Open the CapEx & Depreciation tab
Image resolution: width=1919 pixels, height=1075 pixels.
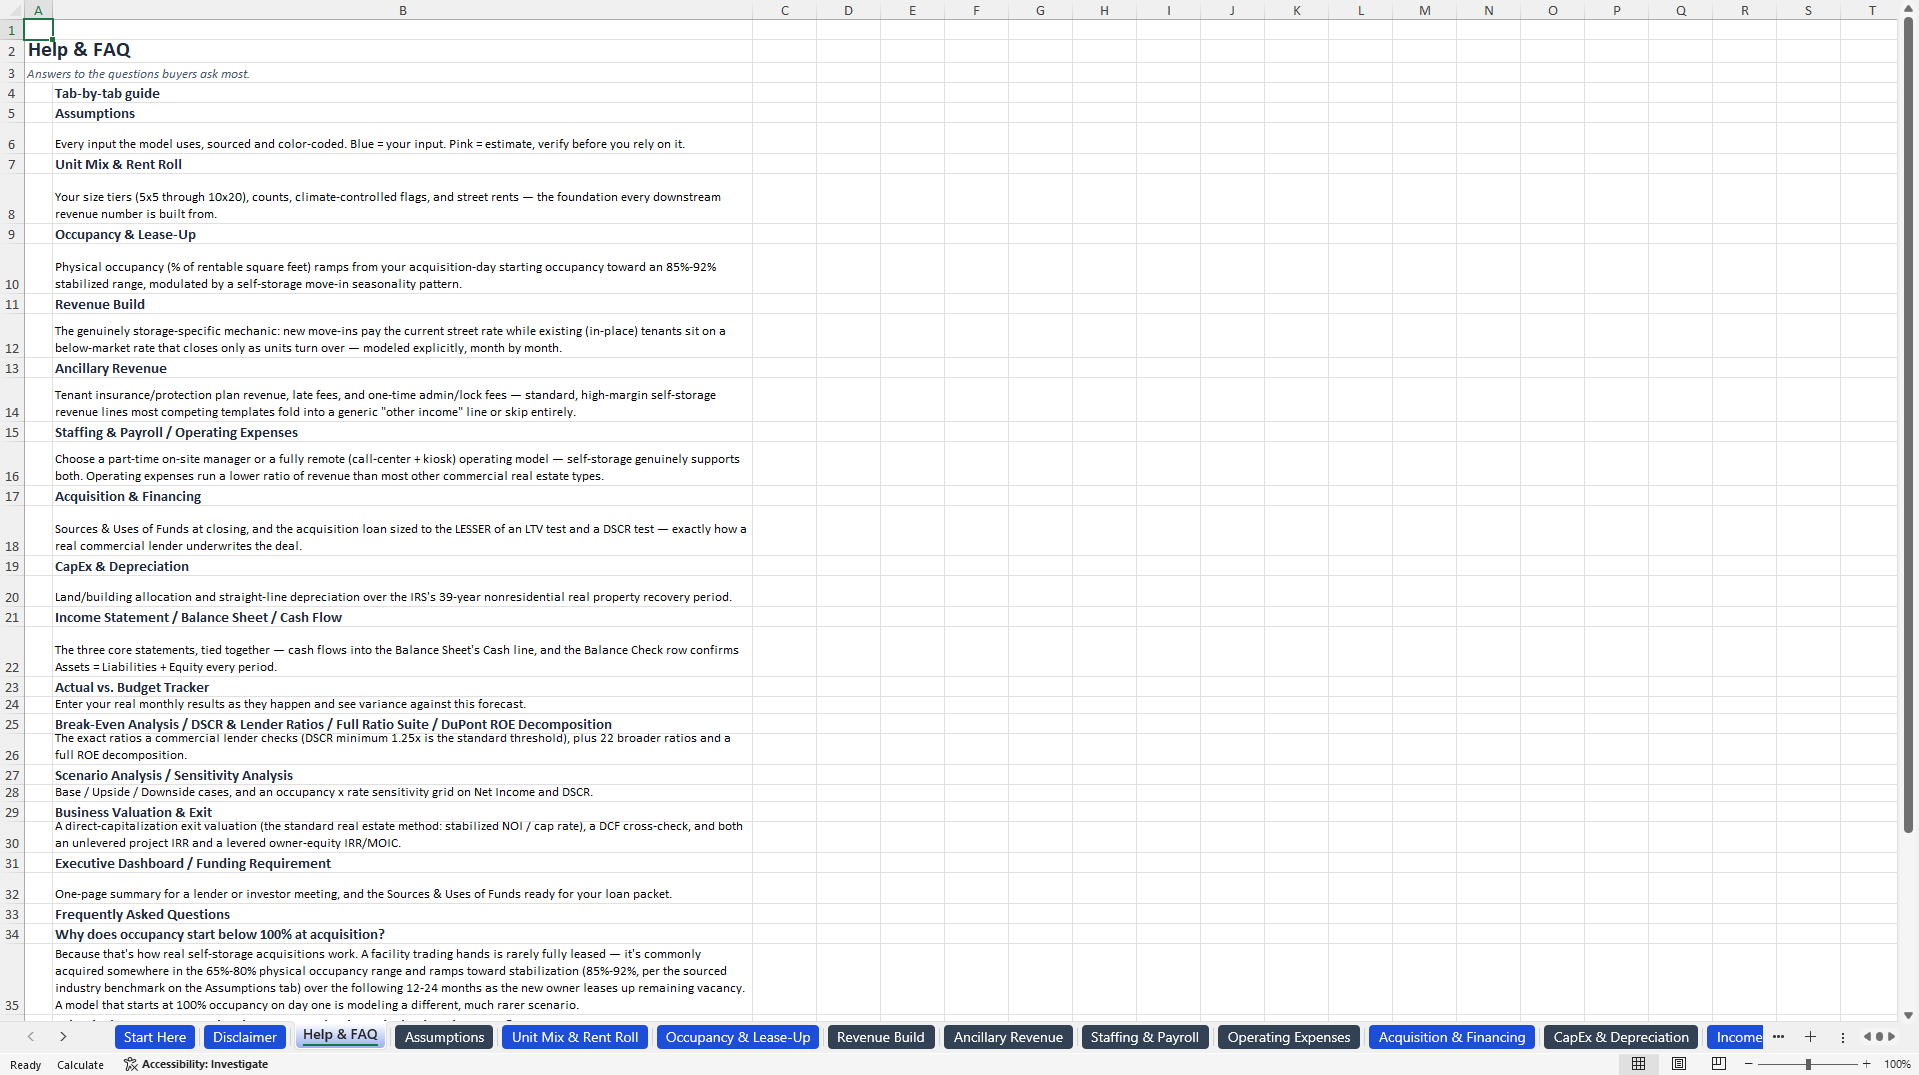coord(1621,1037)
